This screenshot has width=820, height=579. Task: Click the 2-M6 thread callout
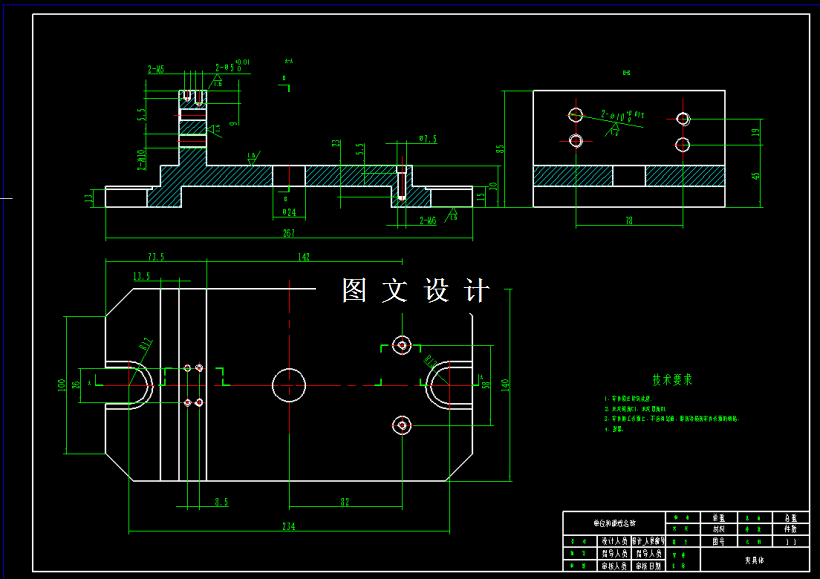coord(427,221)
